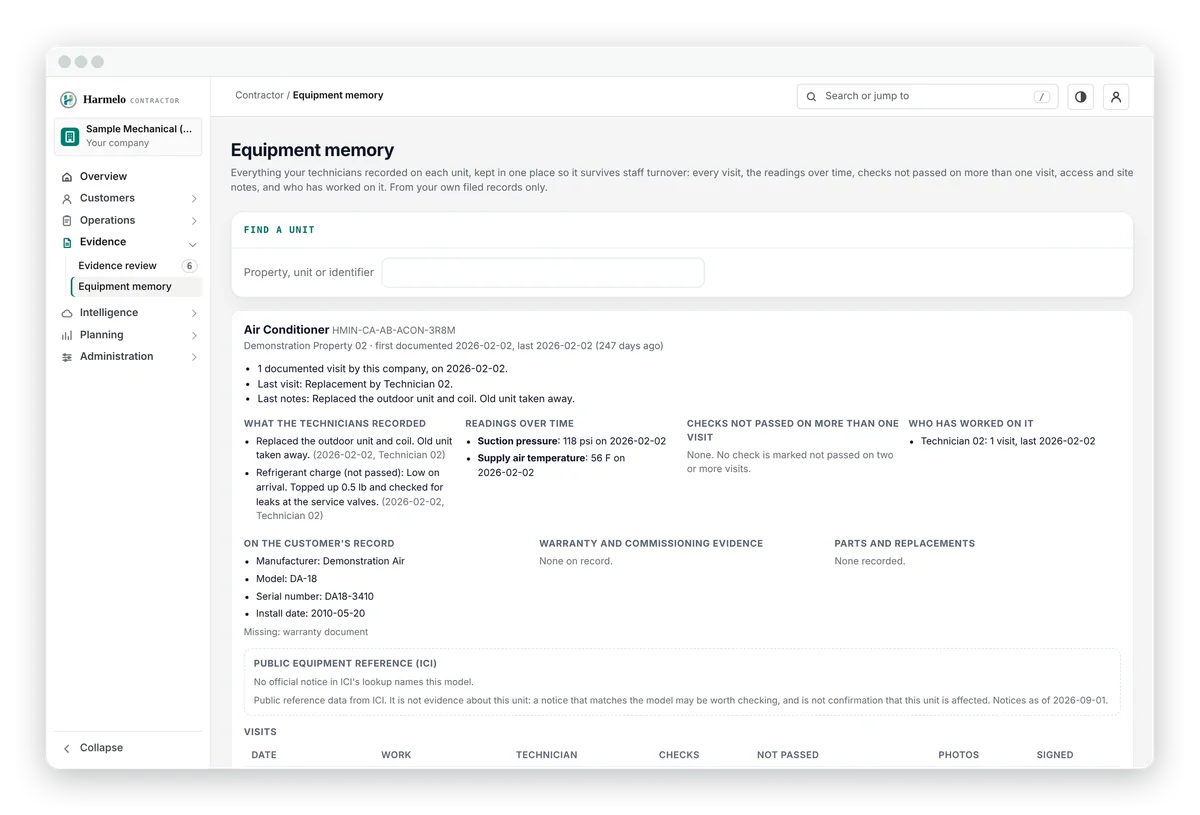Select Equipment memory in the sidebar
Image resolution: width=1200 pixels, height=815 pixels.
[x=136, y=287]
